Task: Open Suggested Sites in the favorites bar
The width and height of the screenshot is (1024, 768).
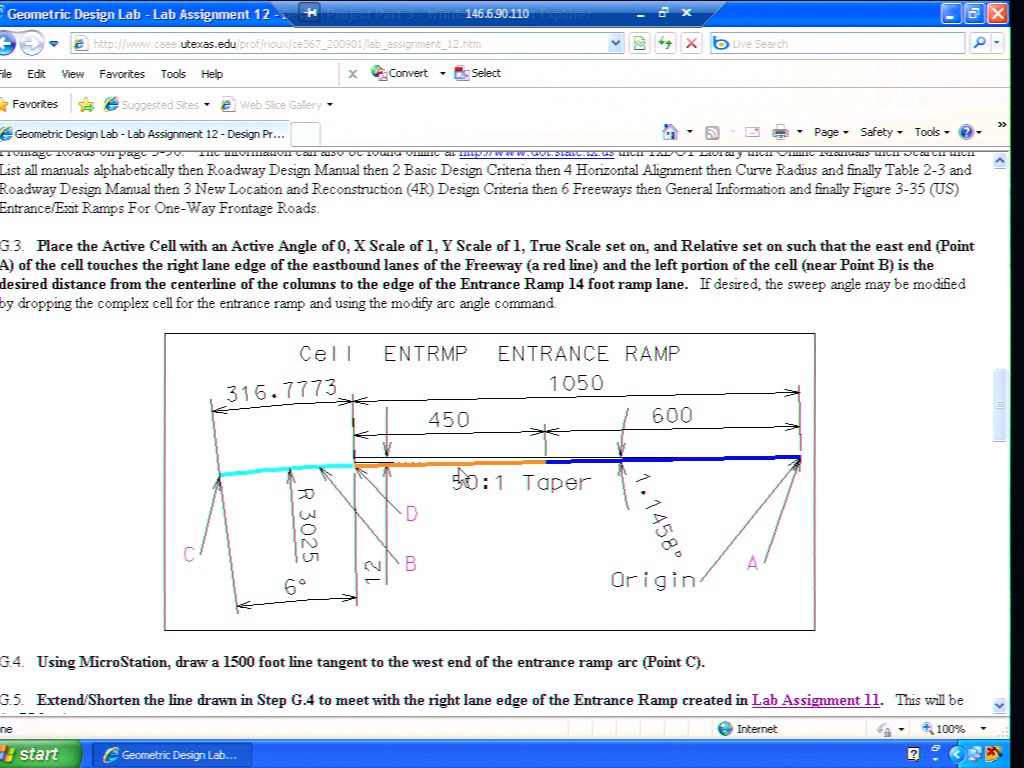Action: (x=156, y=104)
